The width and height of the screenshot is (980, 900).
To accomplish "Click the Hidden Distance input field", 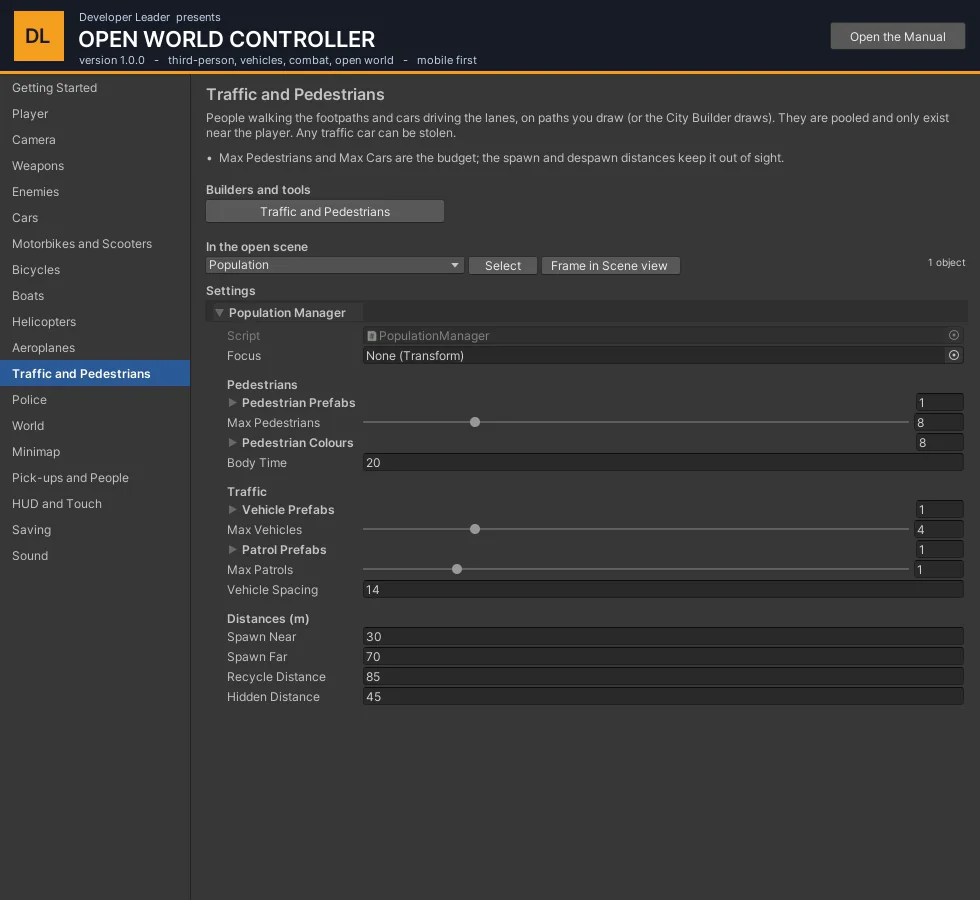I will (663, 696).
